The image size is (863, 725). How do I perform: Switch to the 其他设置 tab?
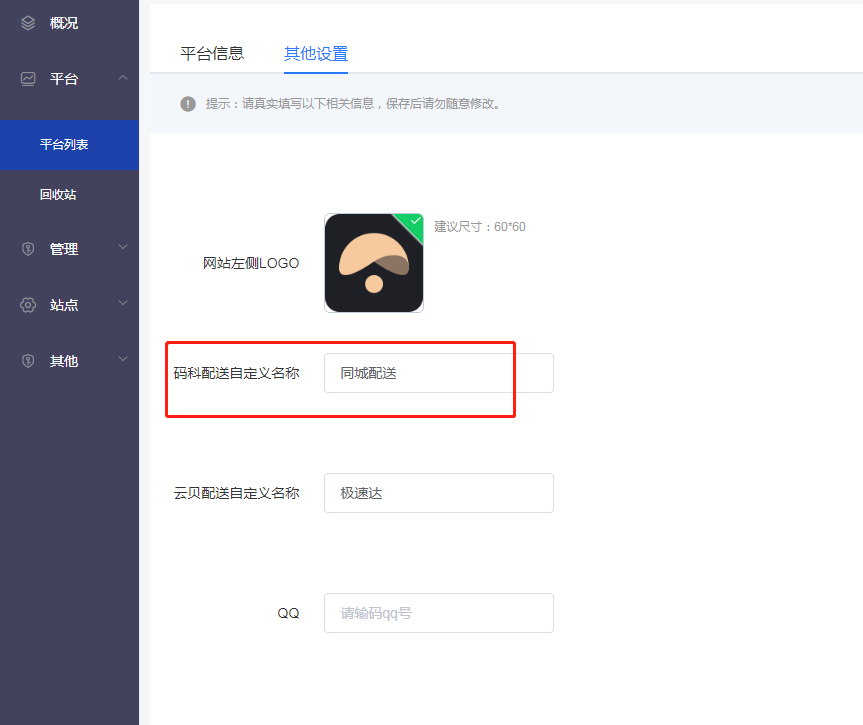click(316, 54)
